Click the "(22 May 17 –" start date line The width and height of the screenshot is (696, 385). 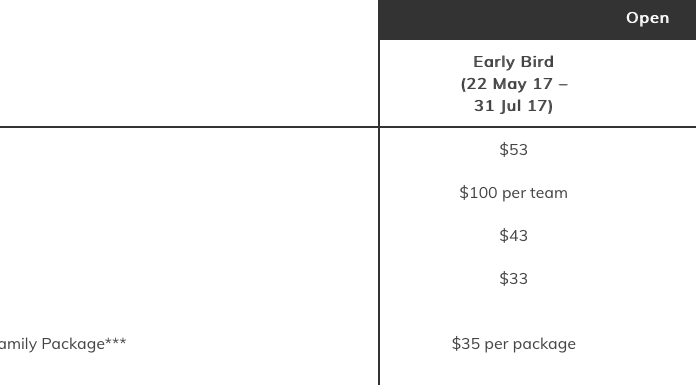pos(514,84)
